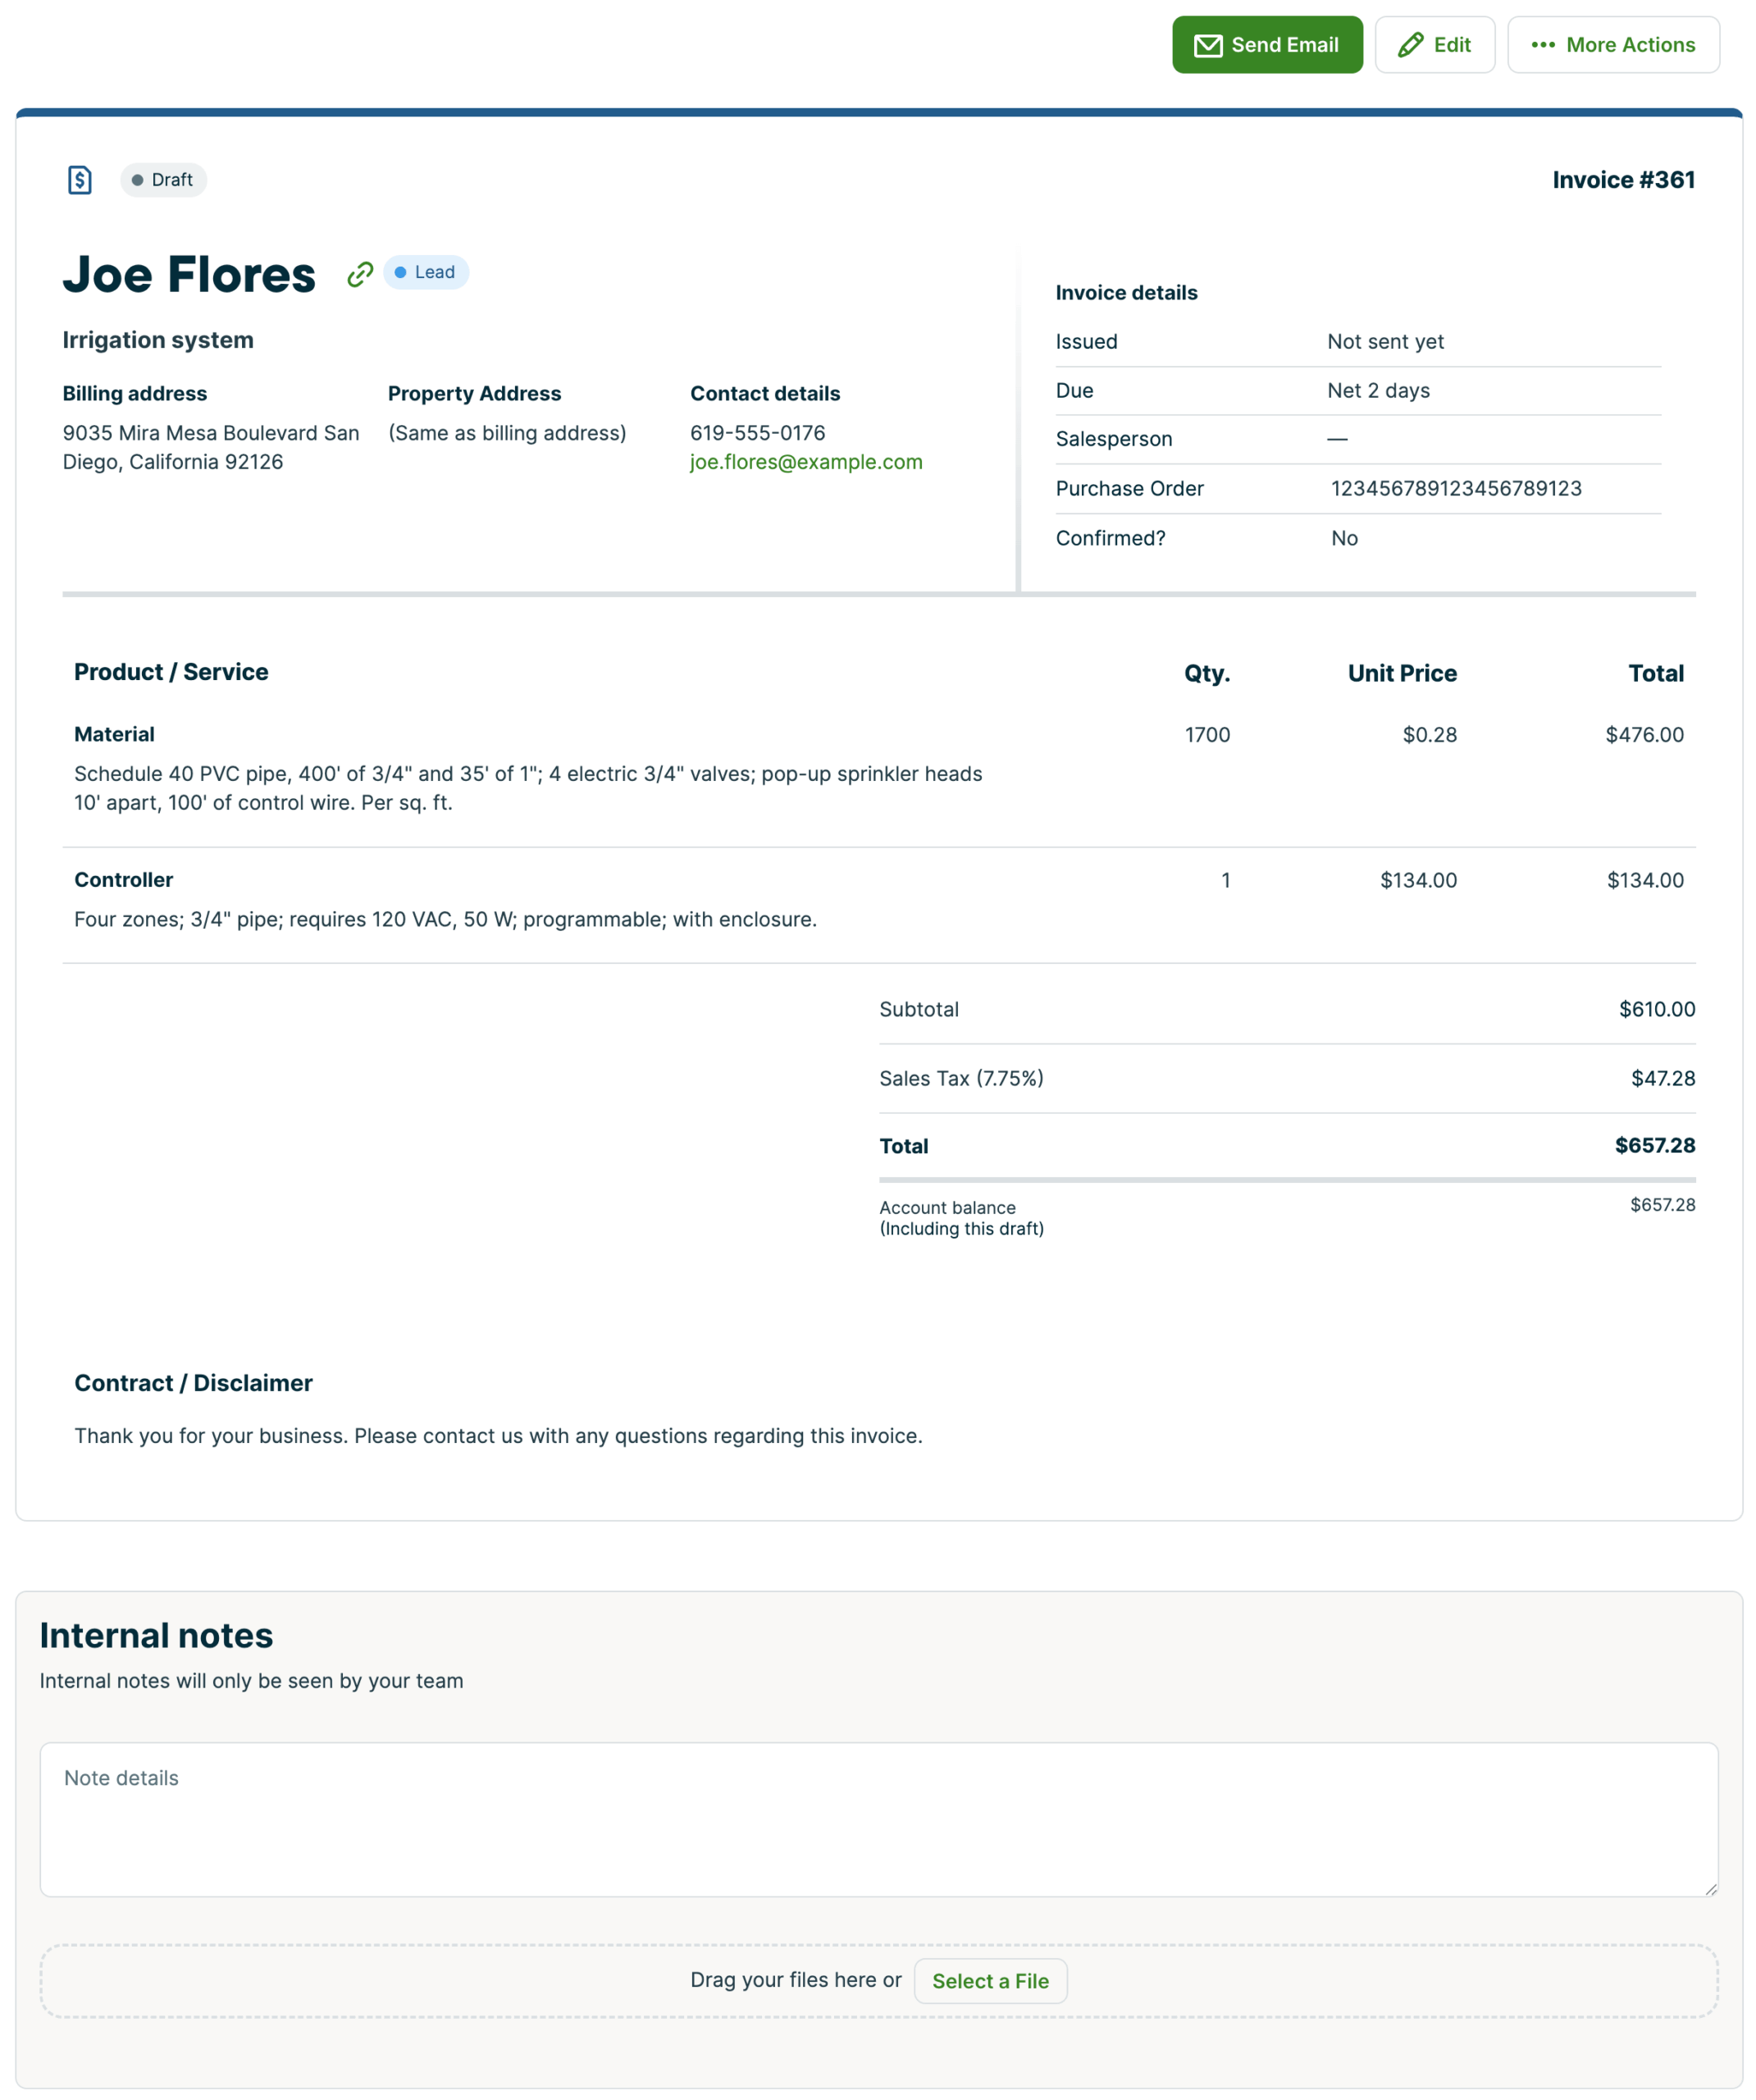Click the Edit button
This screenshot has height=2100, width=1756.
point(1434,45)
